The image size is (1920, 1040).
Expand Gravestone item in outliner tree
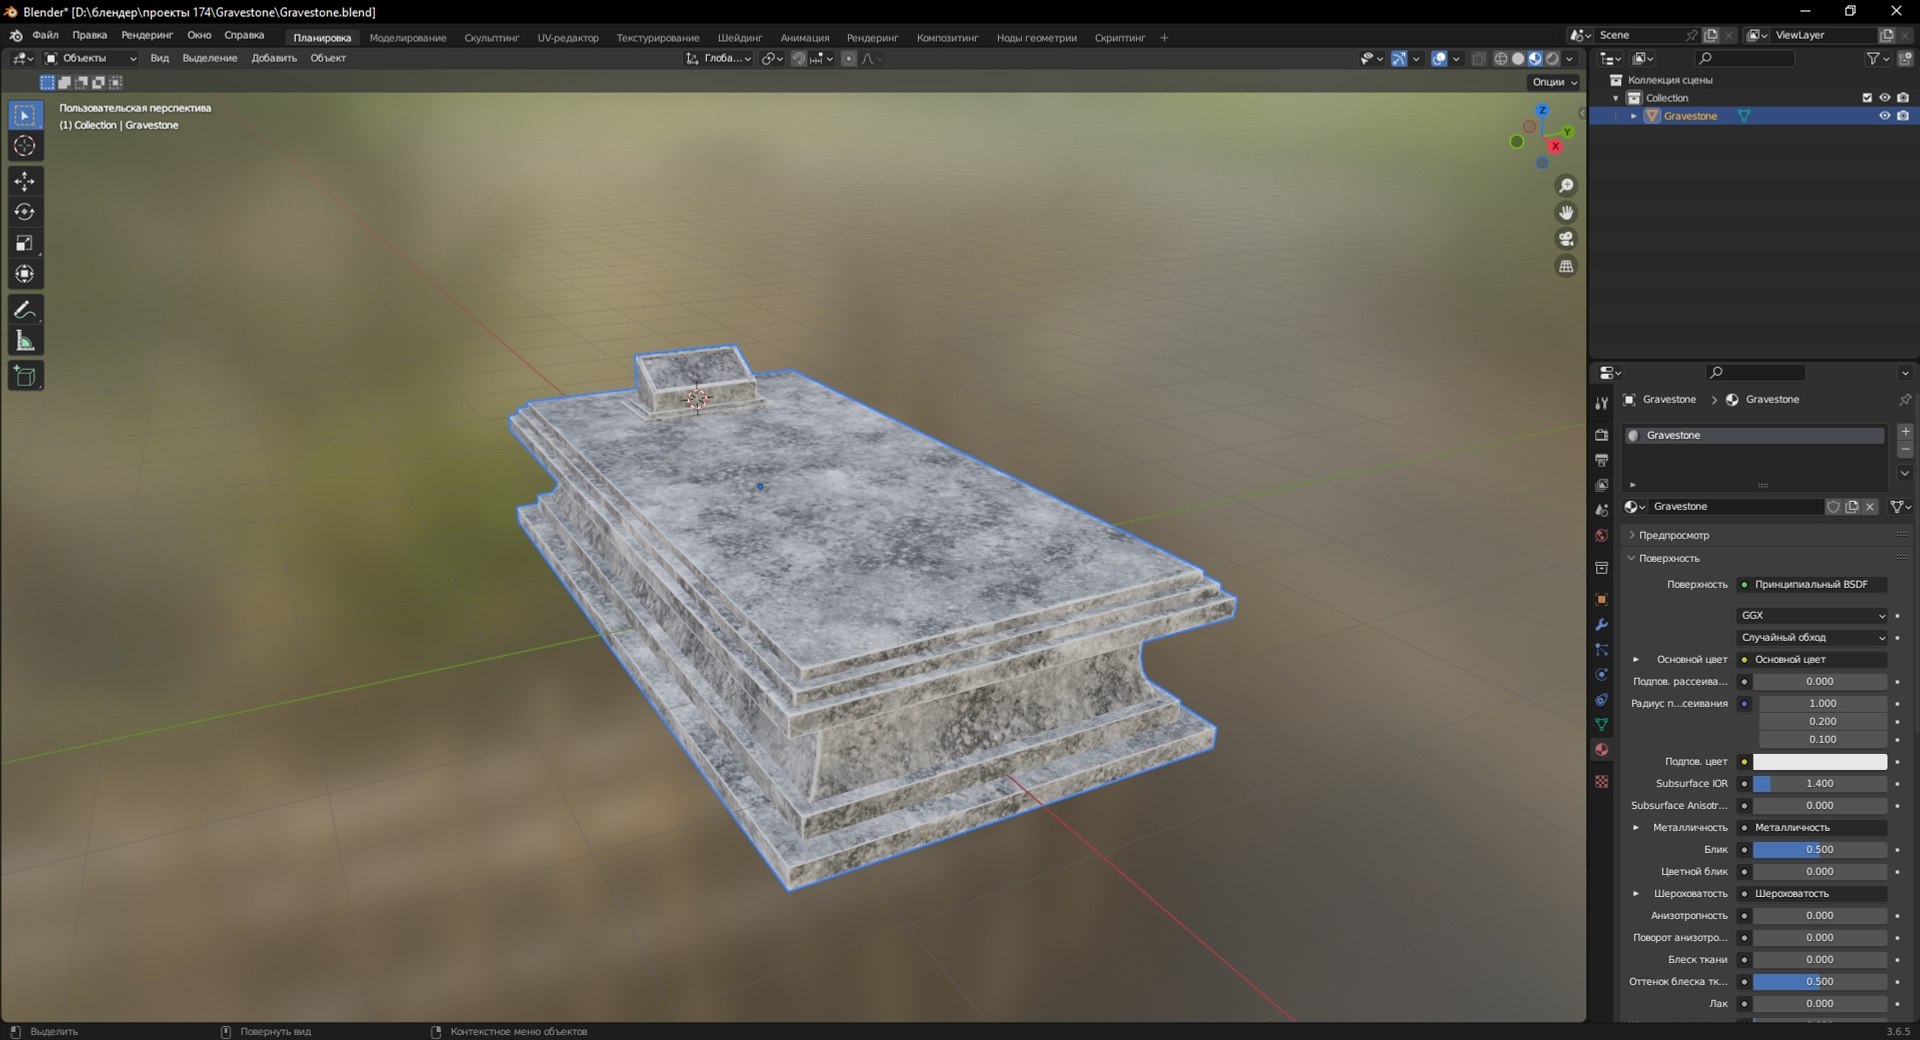pos(1634,116)
